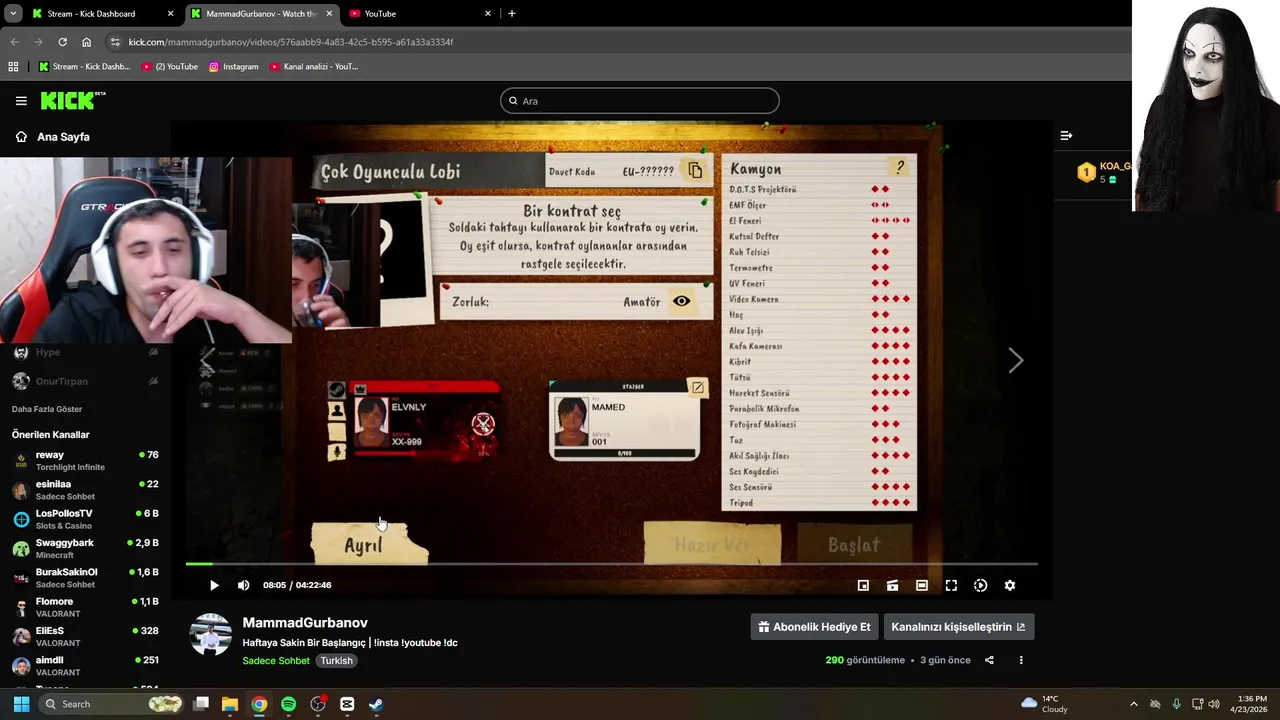The image size is (1280, 720).
Task: Enter fullscreen video mode
Action: (951, 585)
